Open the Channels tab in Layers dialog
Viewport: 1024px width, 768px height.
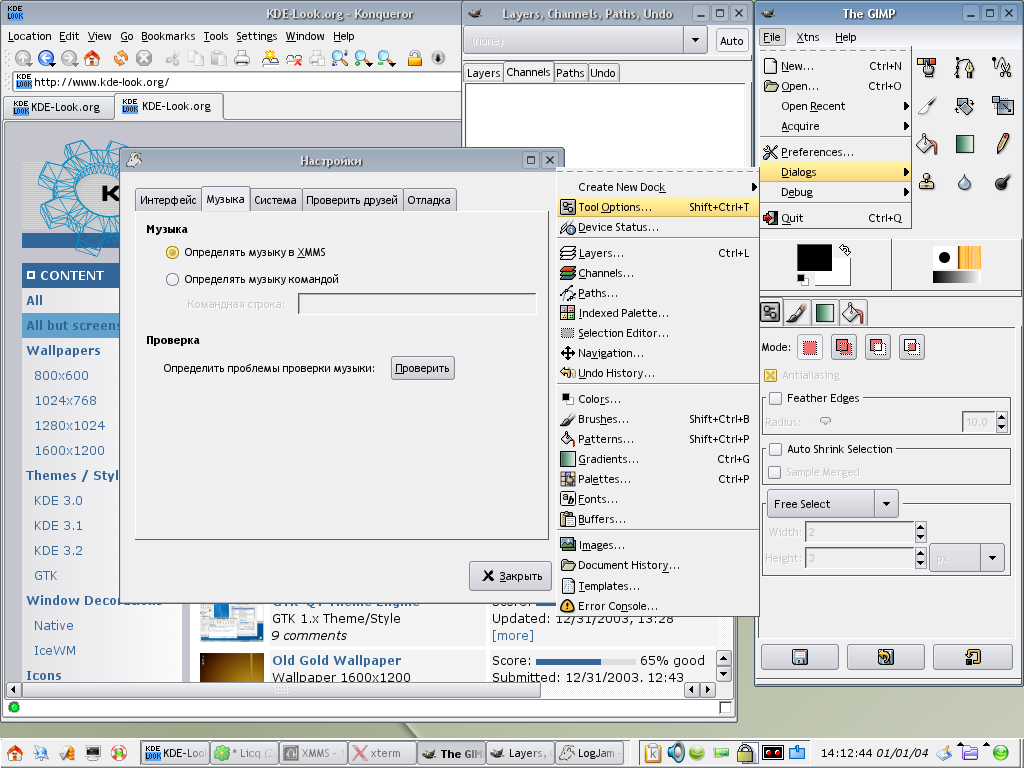pyautogui.click(x=528, y=72)
